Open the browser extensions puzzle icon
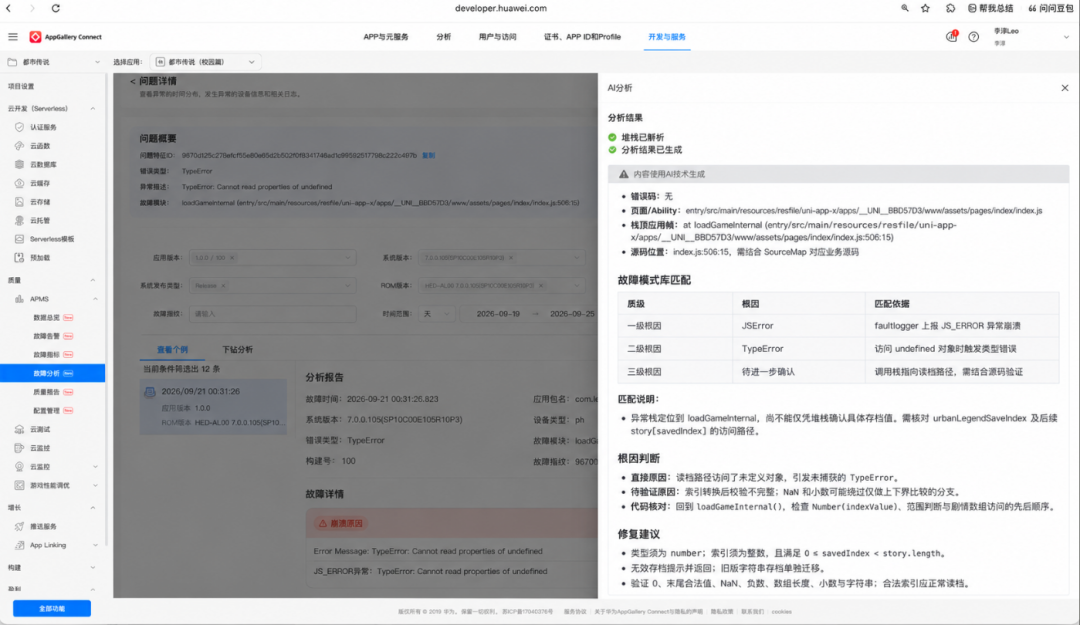The image size is (1080, 625). tap(951, 8)
